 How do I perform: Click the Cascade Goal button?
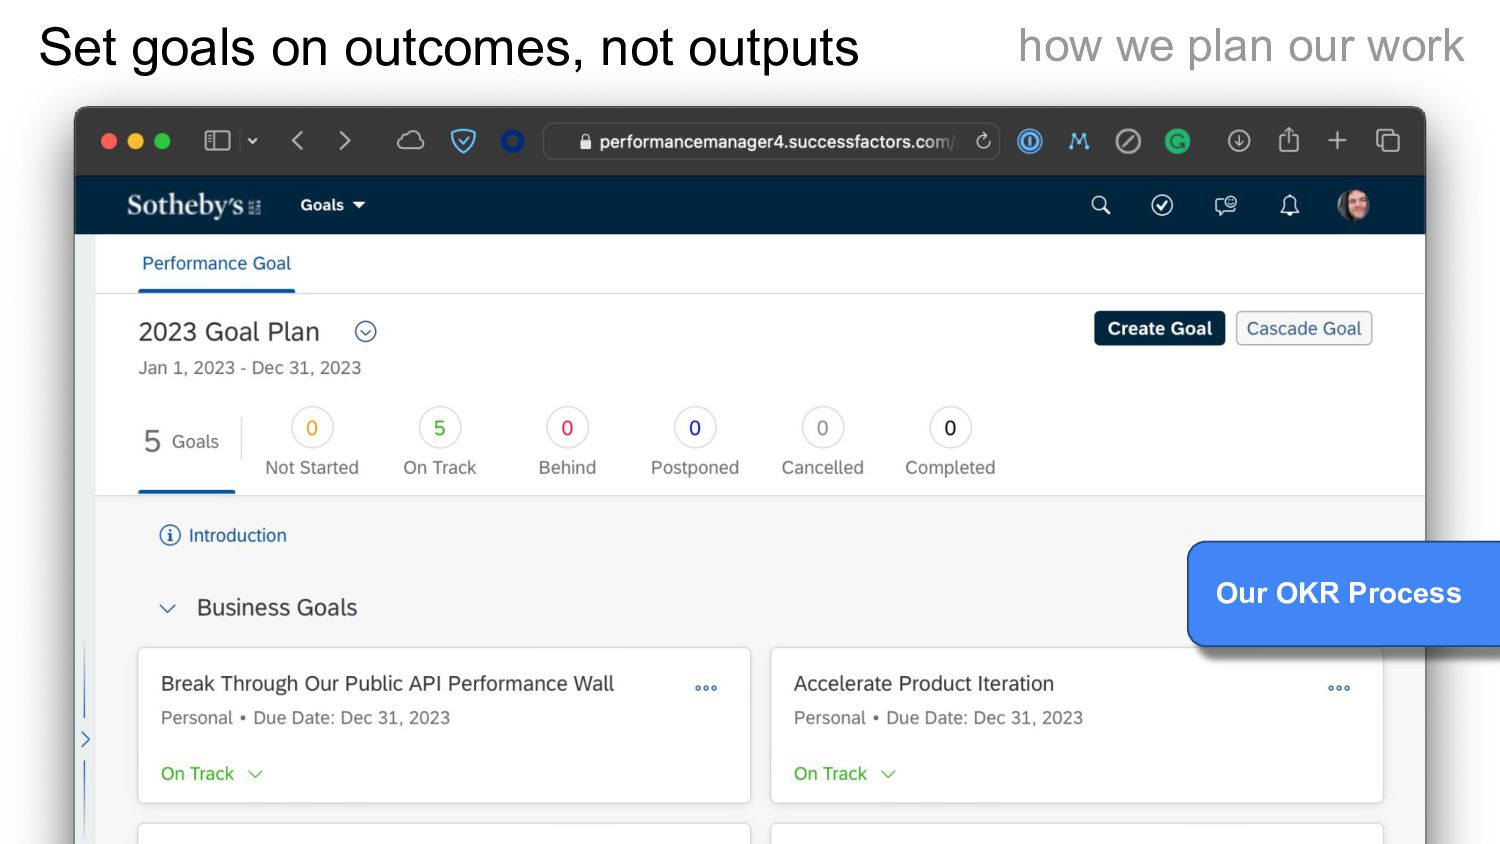point(1304,329)
